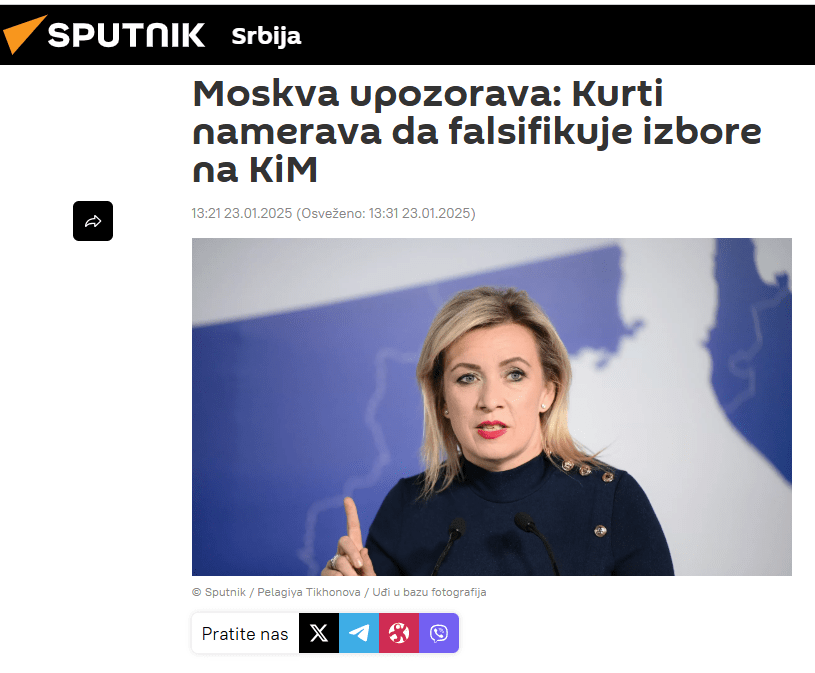Viewport: 815px width, 673px height.
Task: Open the 'Uđi u bazu fotografija' link
Action: click(429, 592)
